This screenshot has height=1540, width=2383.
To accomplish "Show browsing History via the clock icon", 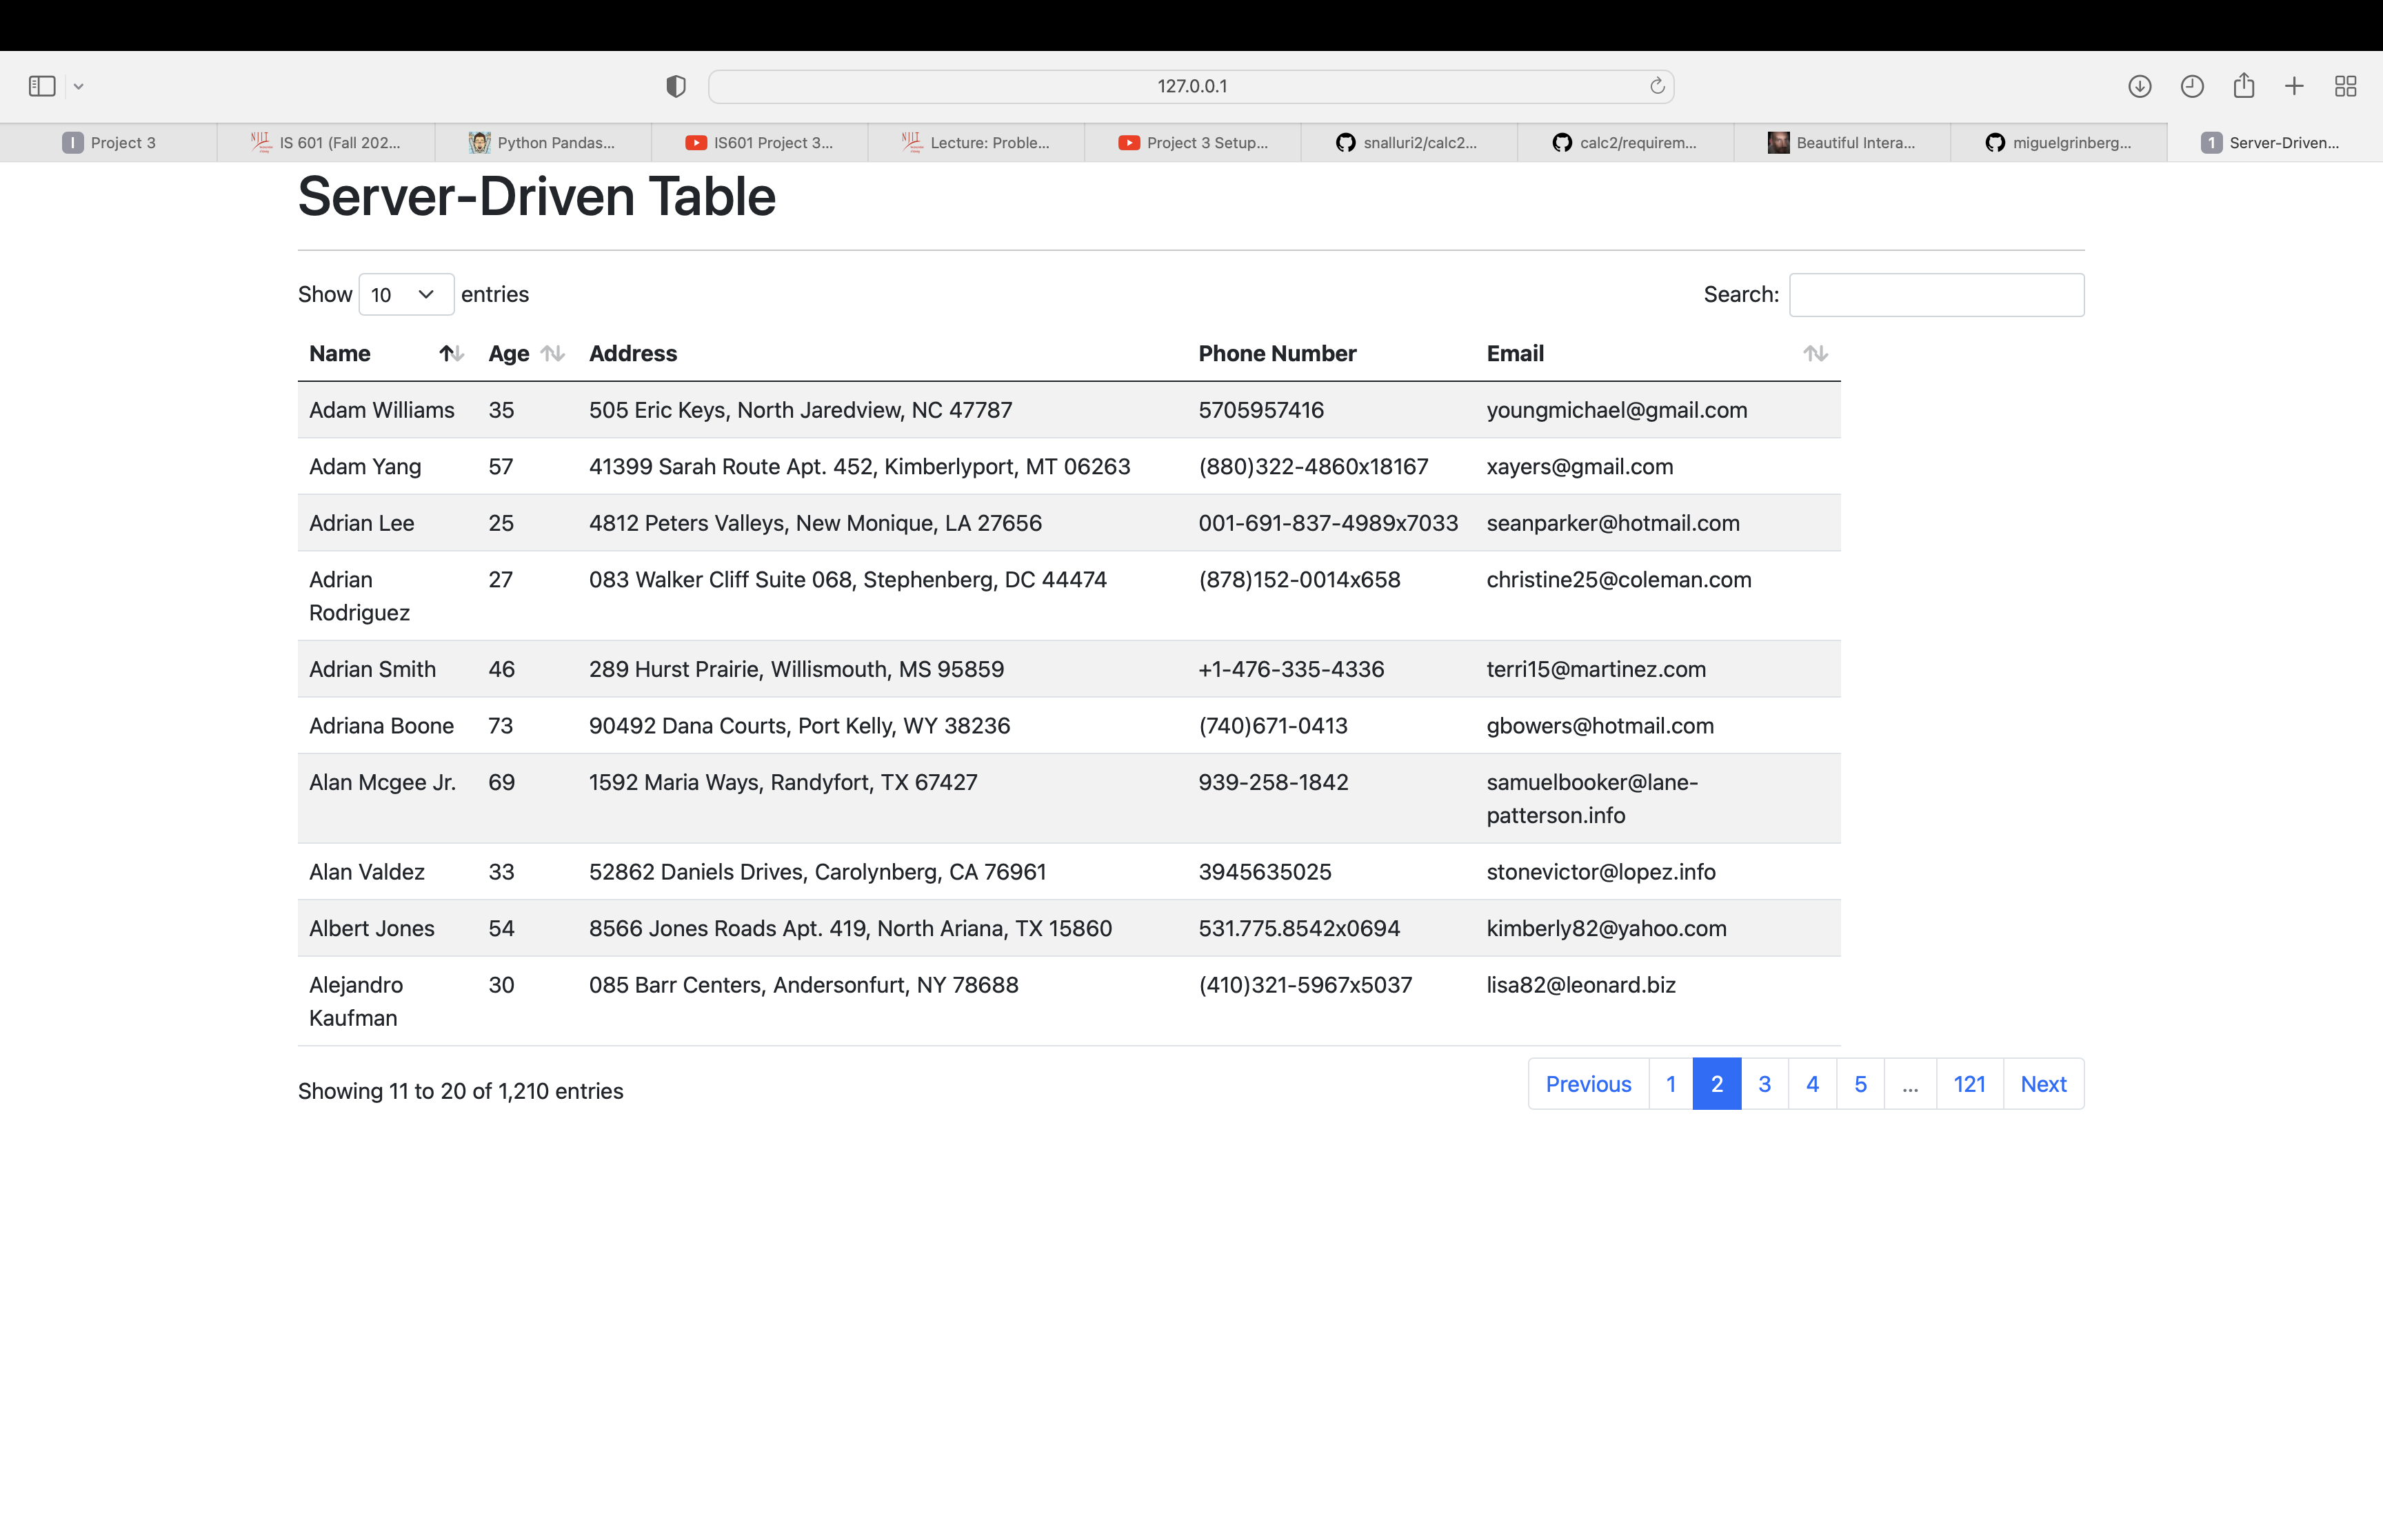I will coord(2192,86).
